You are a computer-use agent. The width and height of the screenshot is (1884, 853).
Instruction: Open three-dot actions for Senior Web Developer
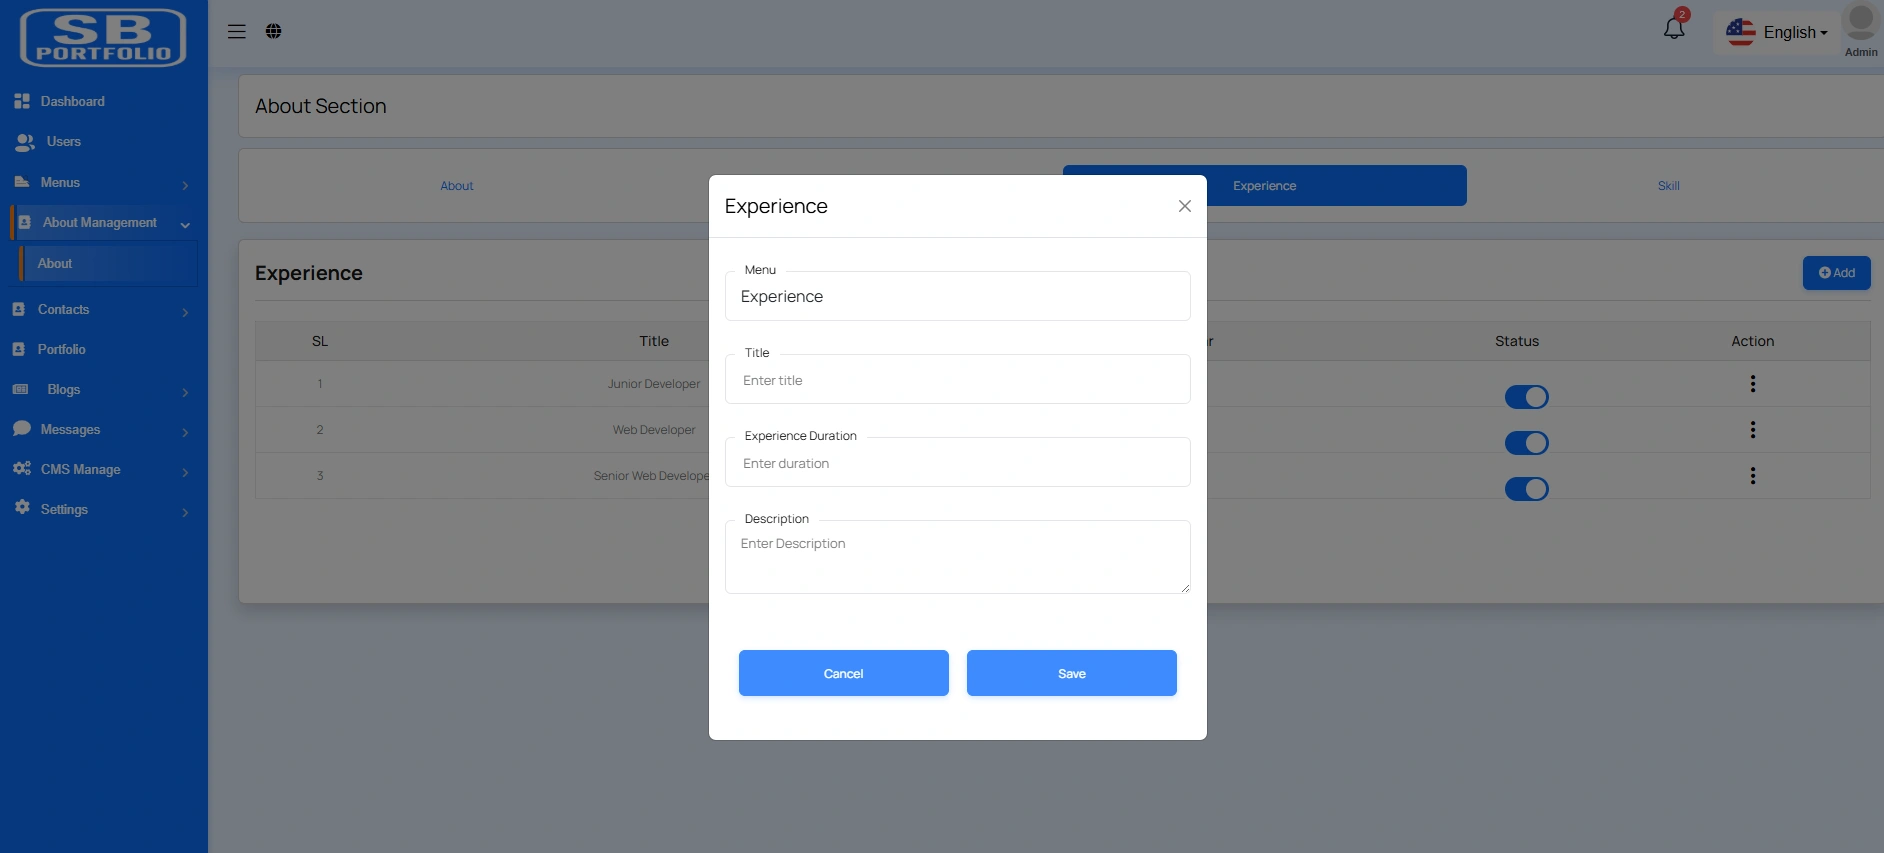pos(1752,476)
